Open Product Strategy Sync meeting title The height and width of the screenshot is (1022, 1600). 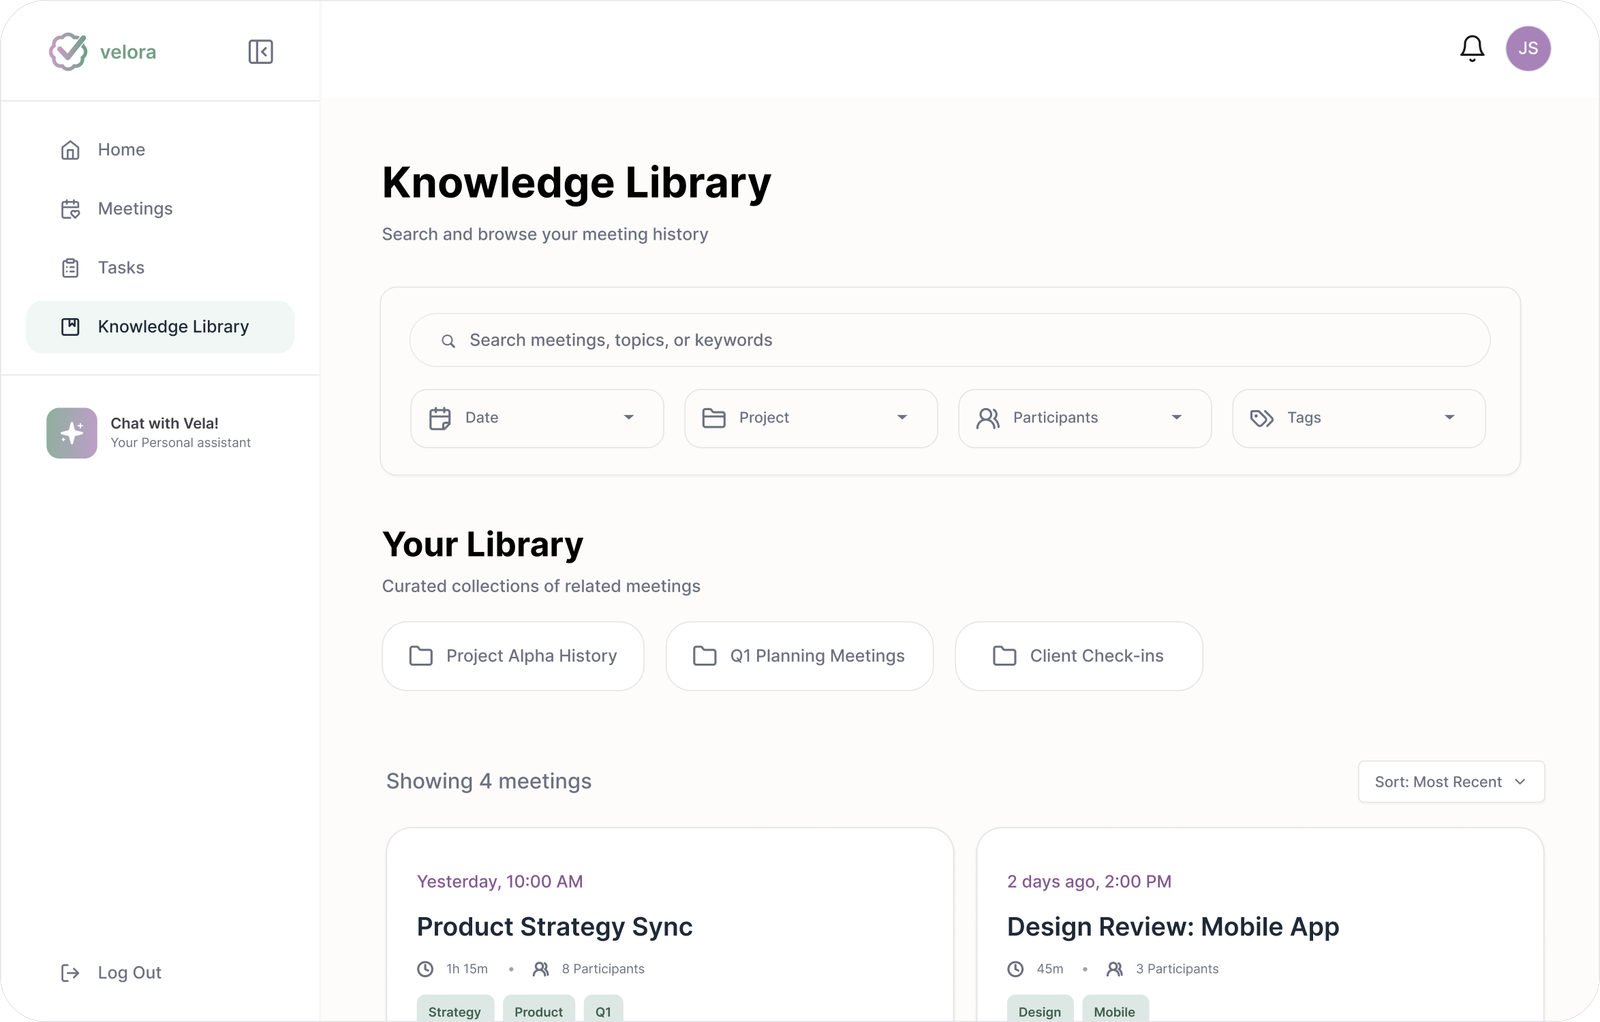(555, 927)
